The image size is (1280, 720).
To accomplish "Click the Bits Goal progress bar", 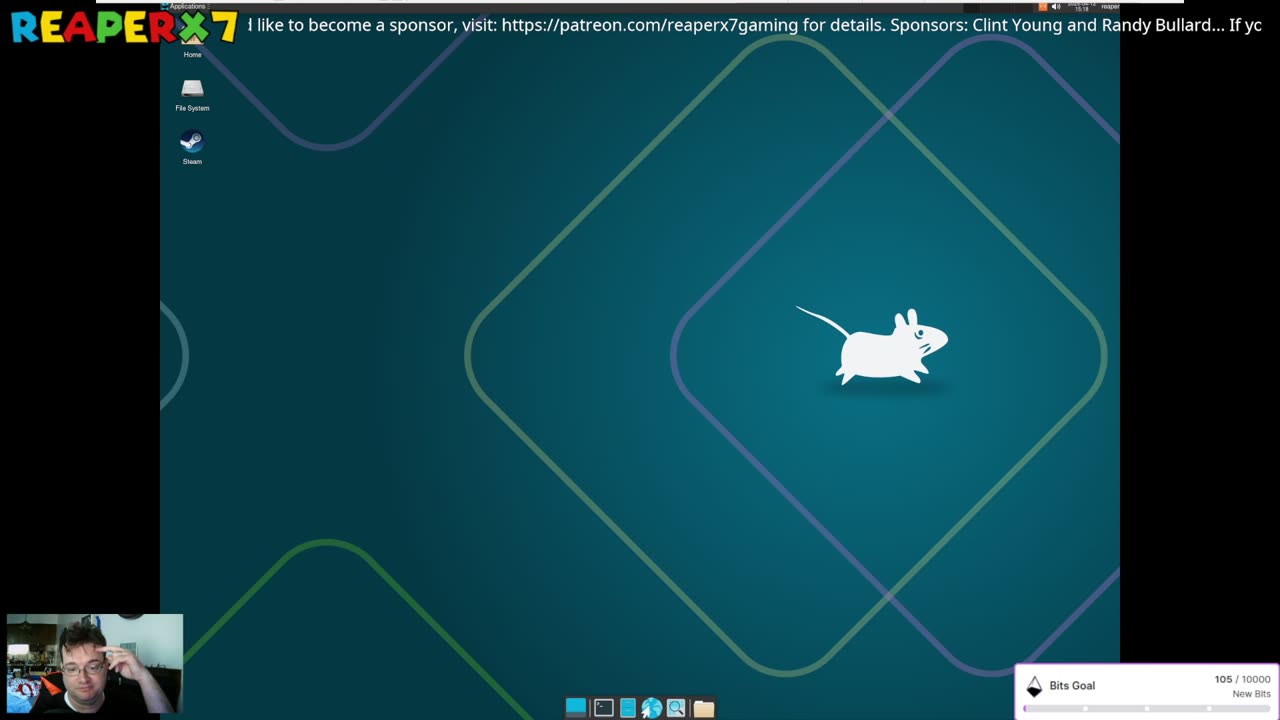I will point(1147,708).
